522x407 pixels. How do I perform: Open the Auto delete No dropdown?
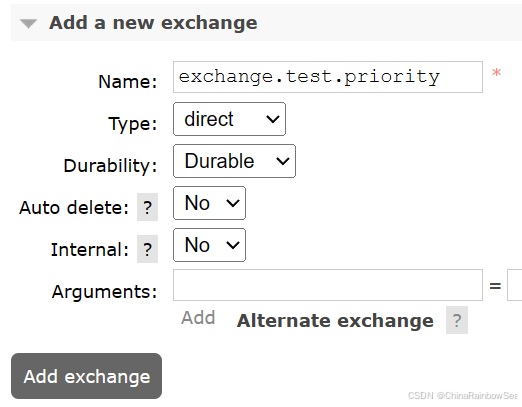[x=209, y=203]
